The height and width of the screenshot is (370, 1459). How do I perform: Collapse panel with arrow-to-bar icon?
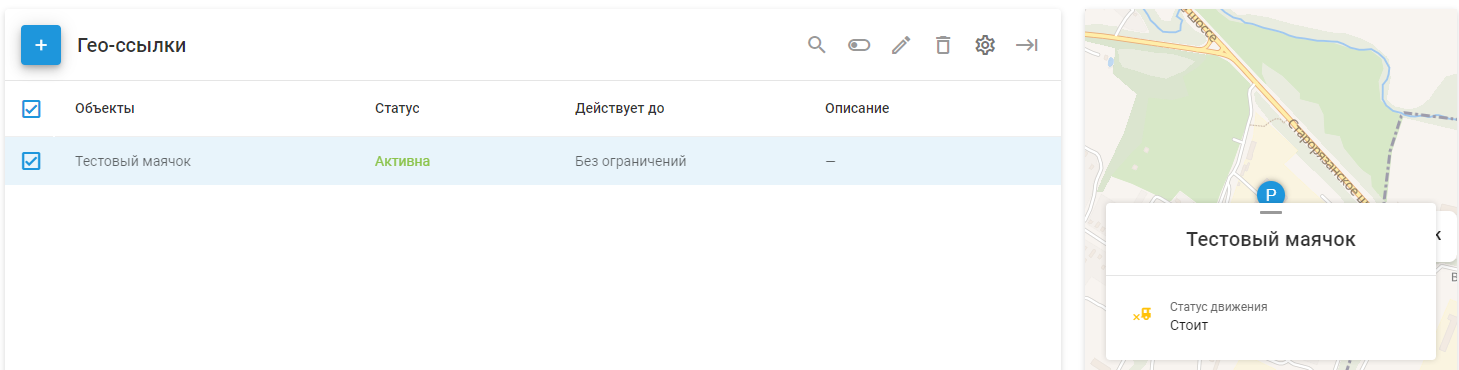pos(1027,45)
